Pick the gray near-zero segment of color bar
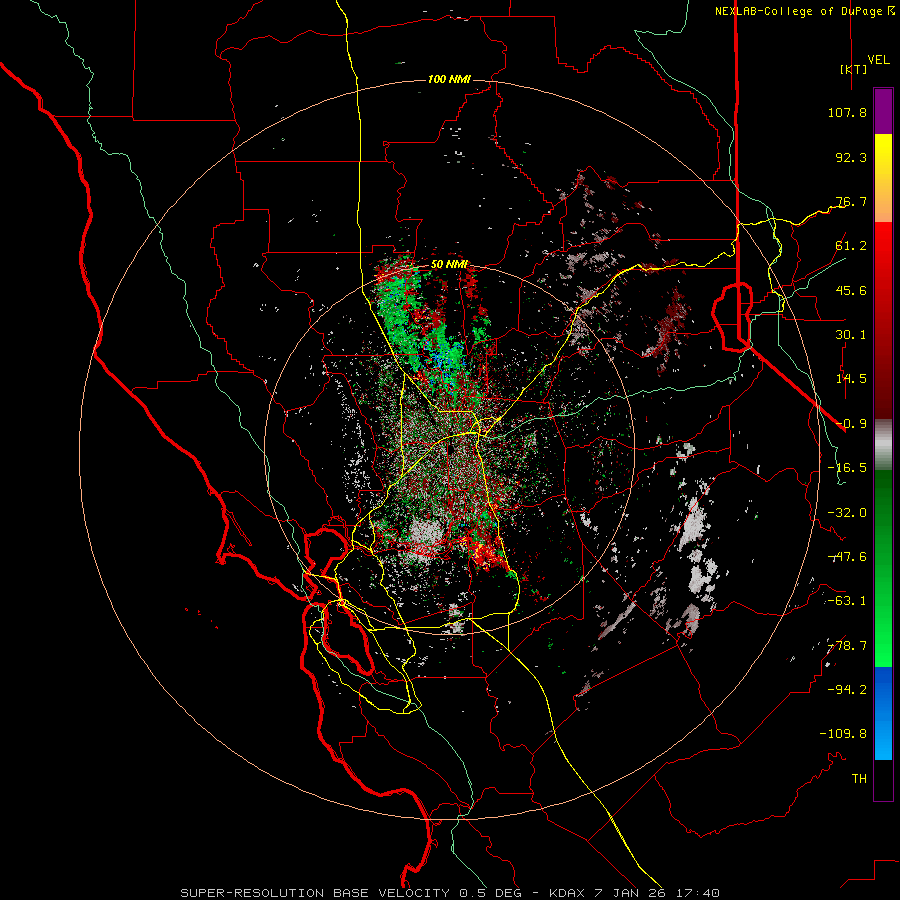The width and height of the screenshot is (900, 900). coord(883,445)
